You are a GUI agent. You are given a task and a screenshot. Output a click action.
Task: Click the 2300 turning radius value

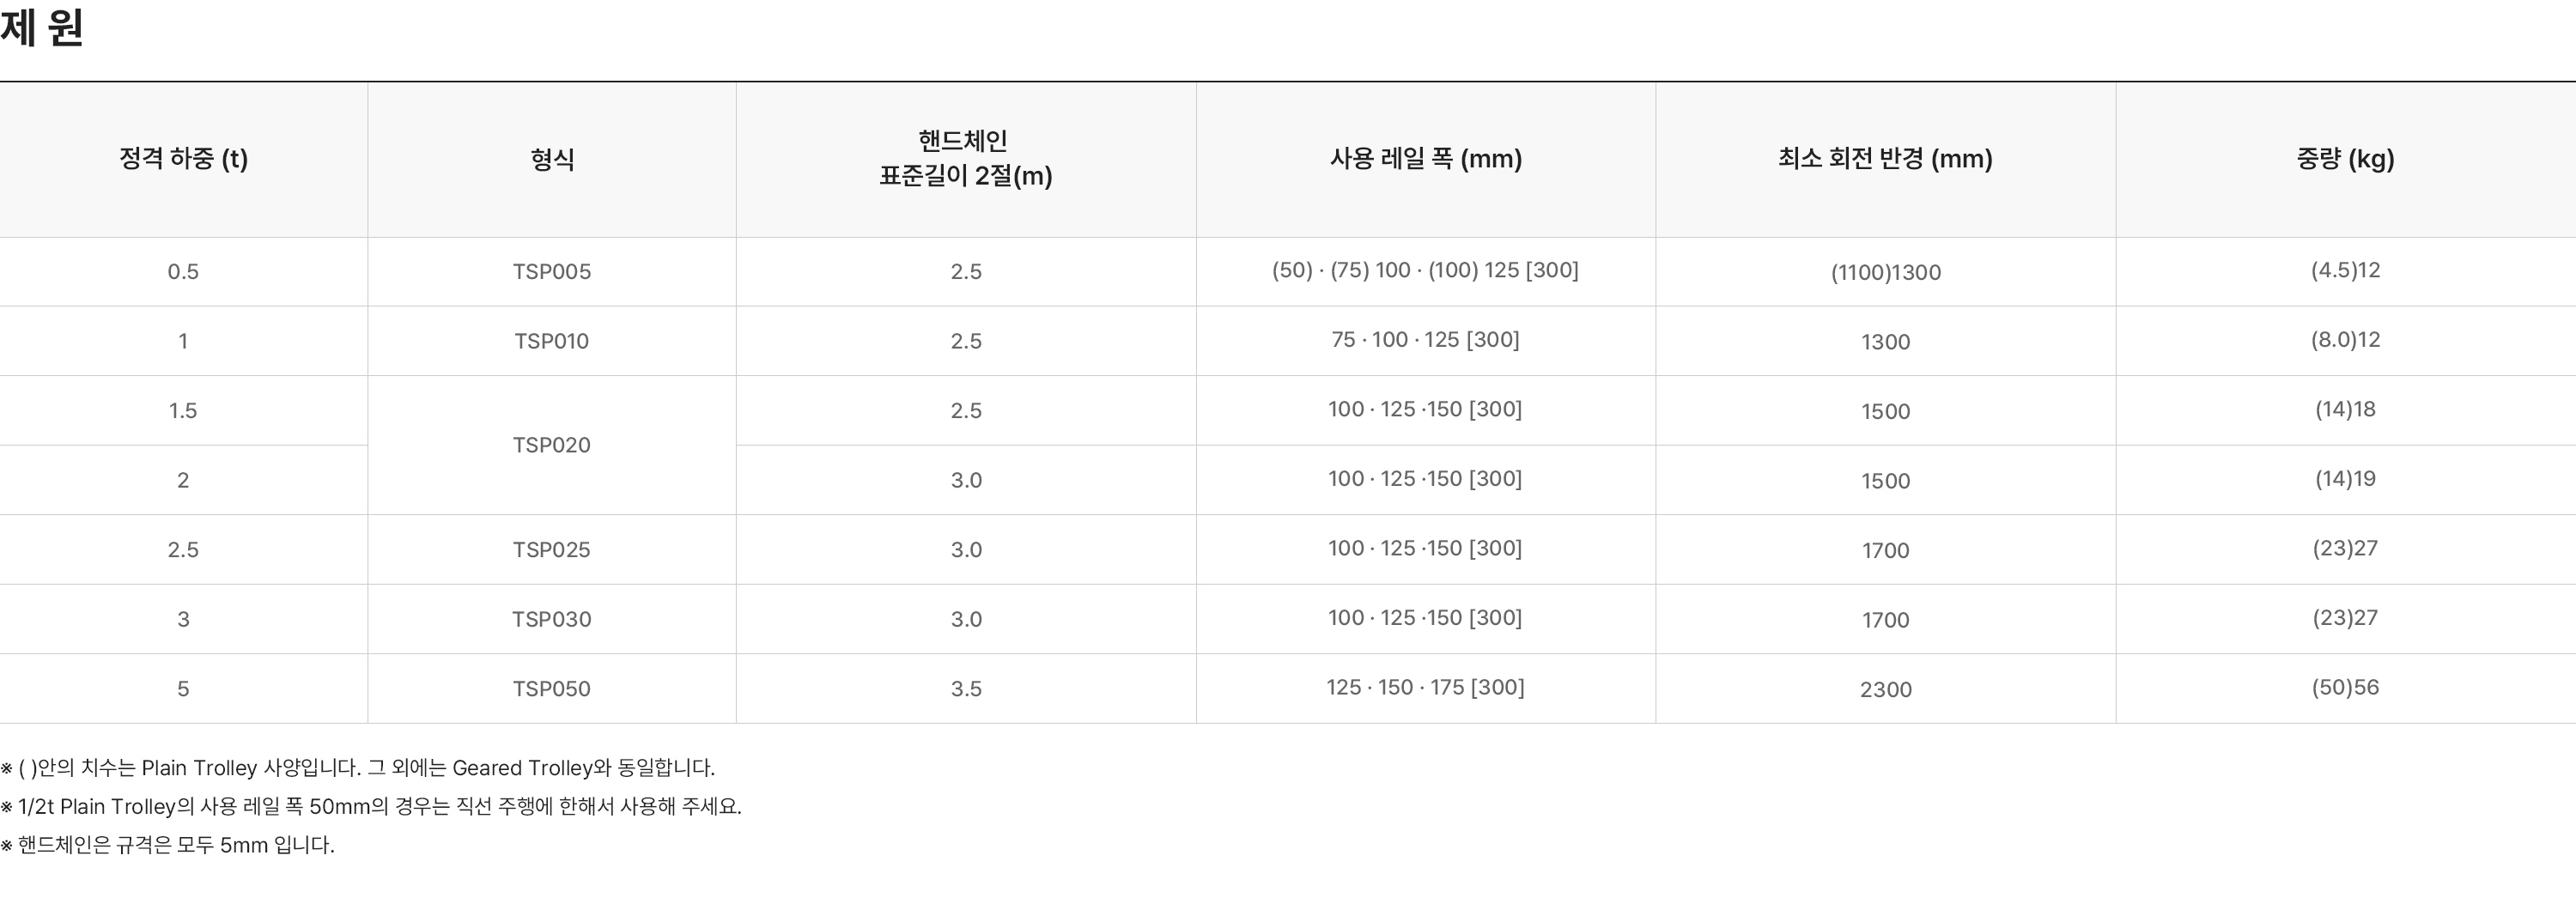(1885, 689)
